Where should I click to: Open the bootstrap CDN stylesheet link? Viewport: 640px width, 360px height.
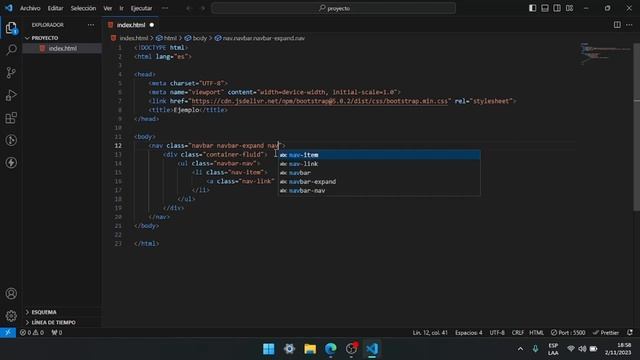point(320,101)
